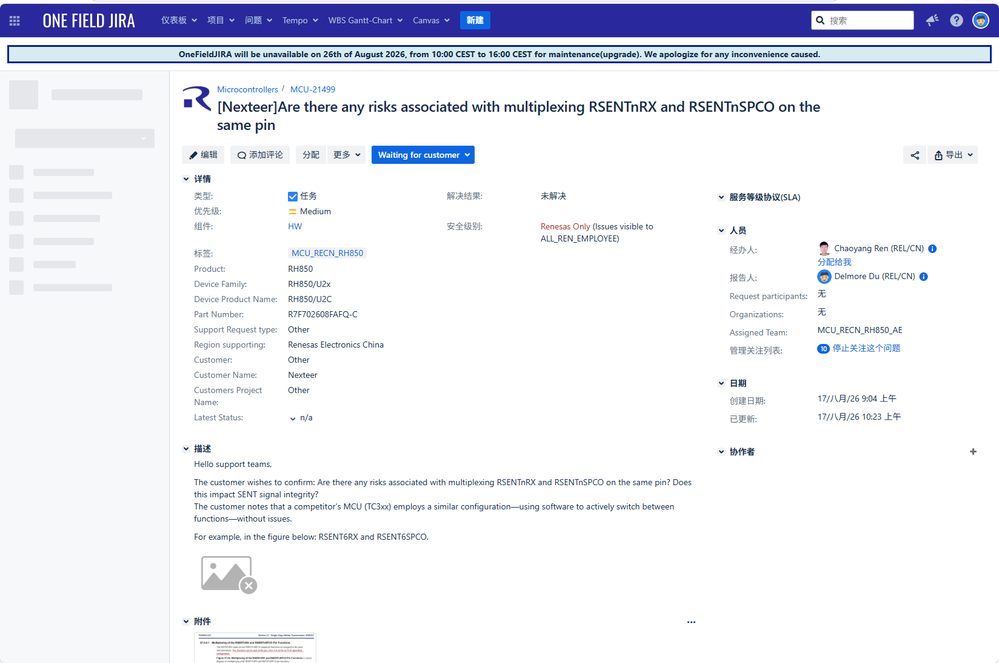999x663 pixels.
Task: Click the 分配 assign button
Action: point(311,155)
